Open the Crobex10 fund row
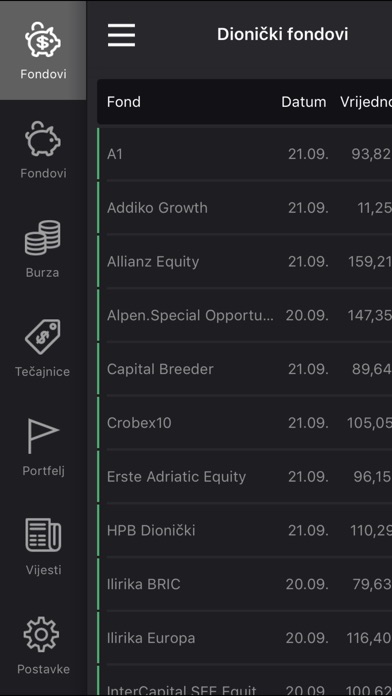The height and width of the screenshot is (696, 392). [245, 423]
